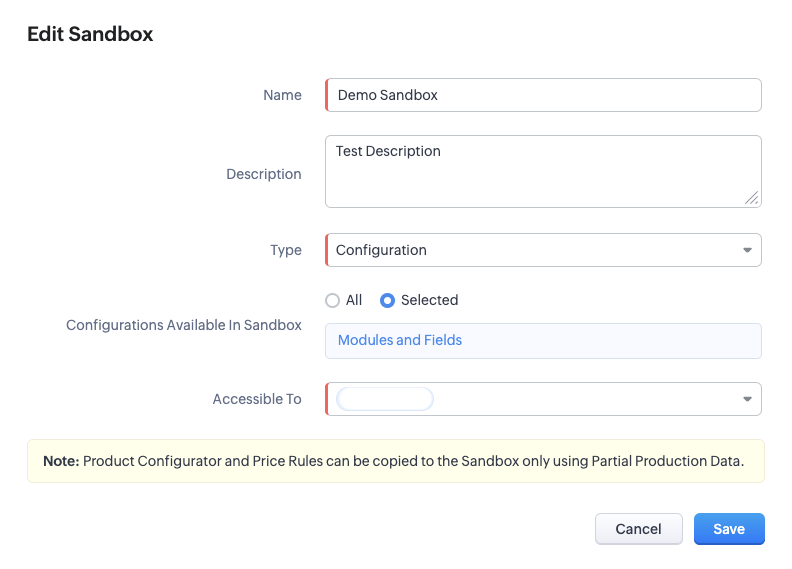Grab the Description textarea resize handle

(x=752, y=198)
